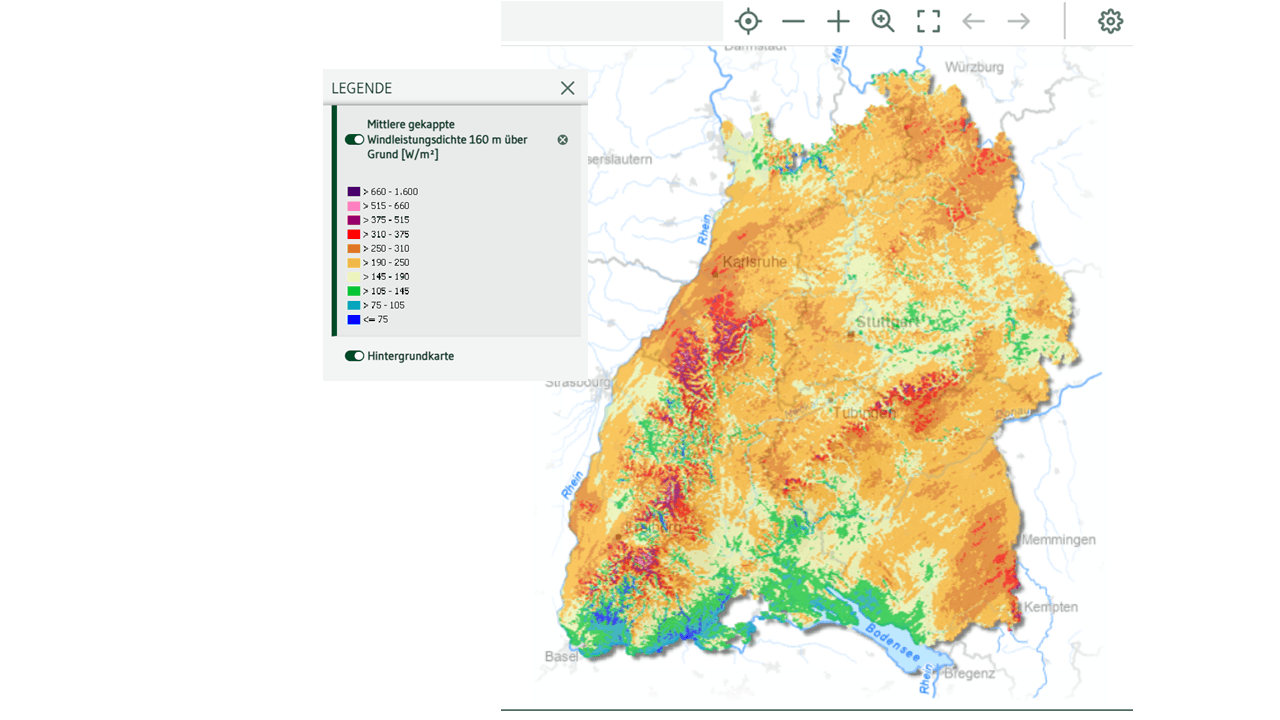Click the locate-me crosshair icon

pyautogui.click(x=748, y=21)
